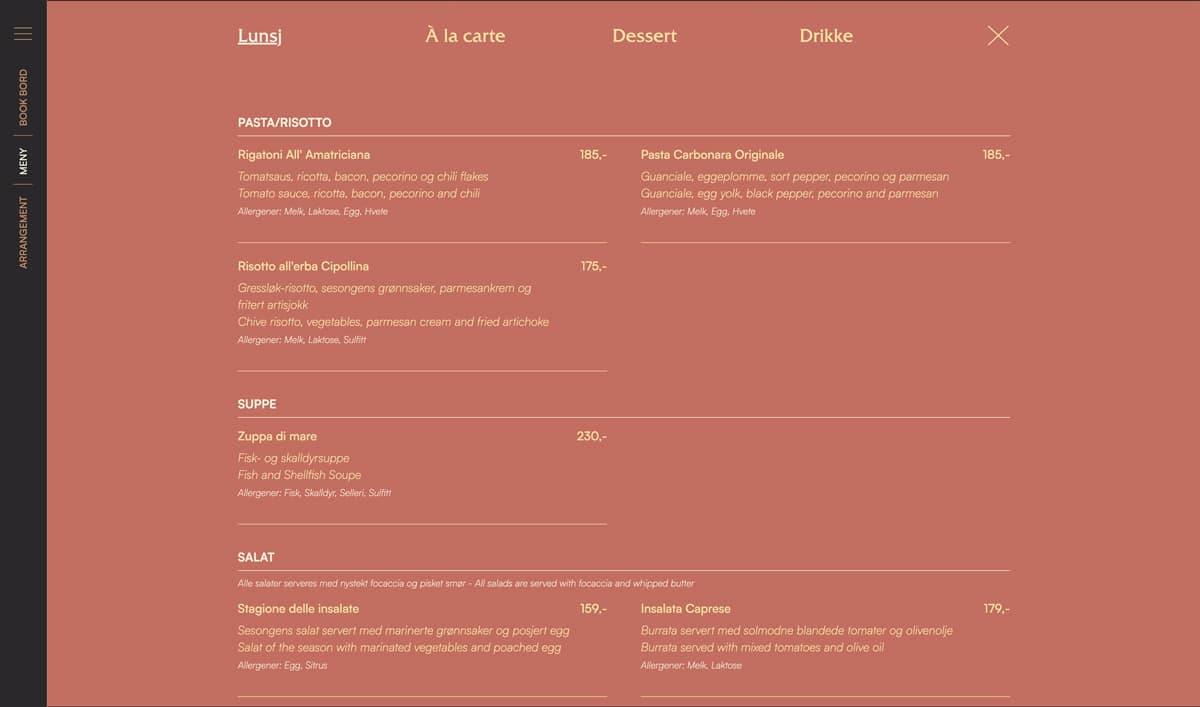1200x707 pixels.
Task: Open the hamburger menu icon
Action: point(23,34)
